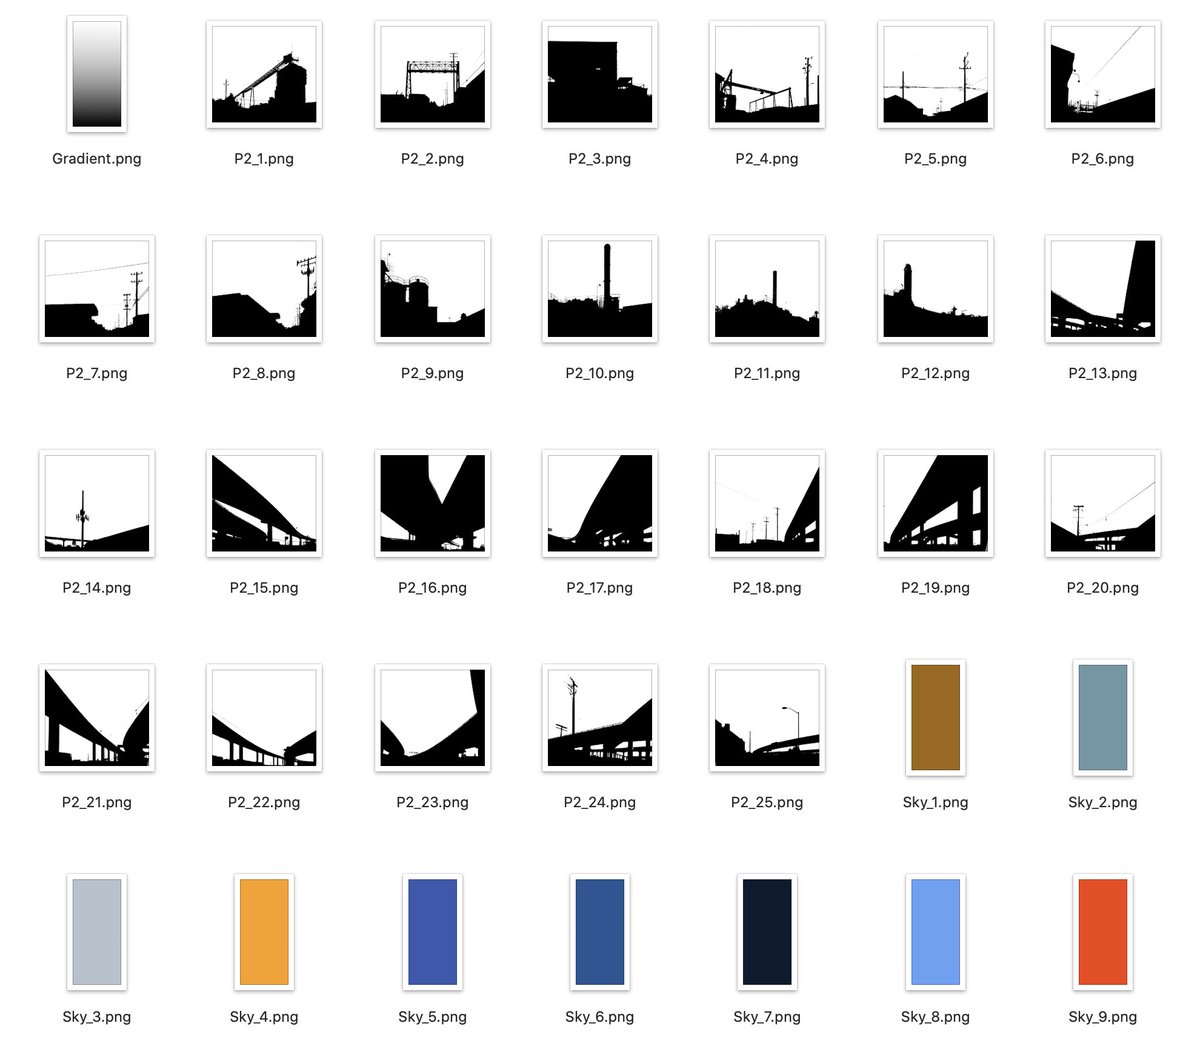The height and width of the screenshot is (1046, 1200).
Task: Select the P2_7.png power line thumbnail
Action: pos(97,289)
